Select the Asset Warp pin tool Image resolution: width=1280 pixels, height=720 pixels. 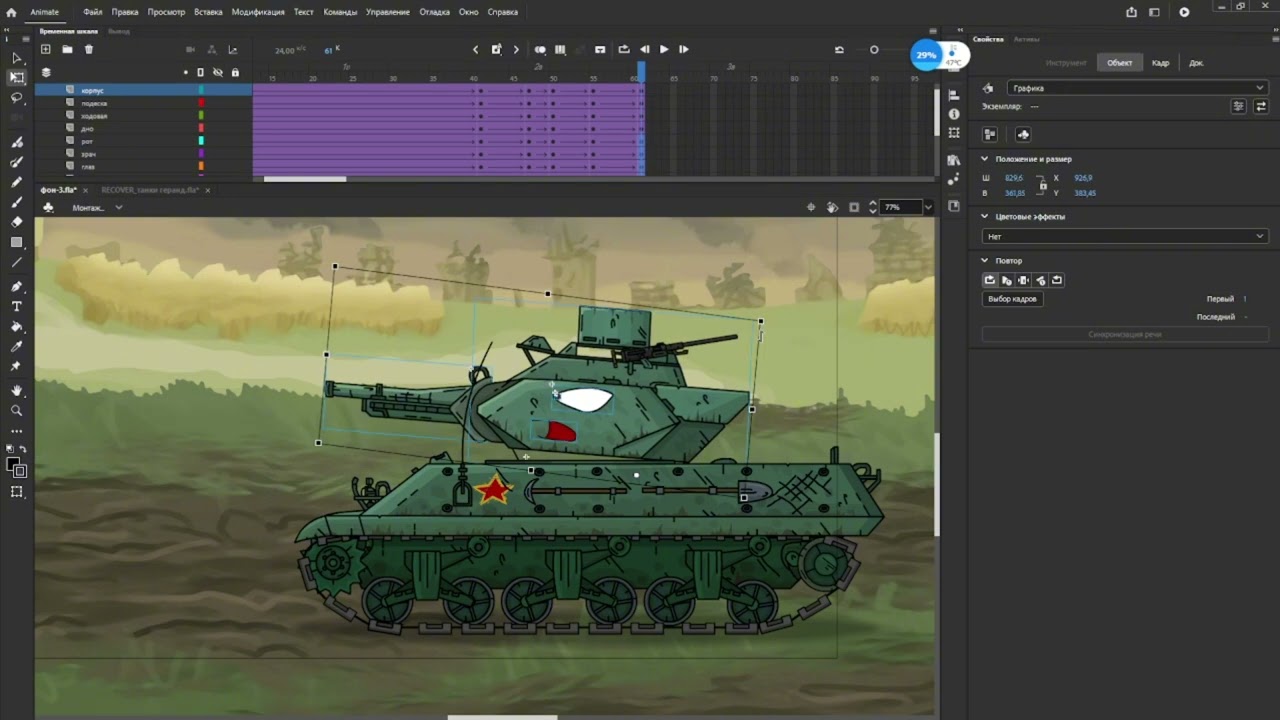pyautogui.click(x=17, y=366)
